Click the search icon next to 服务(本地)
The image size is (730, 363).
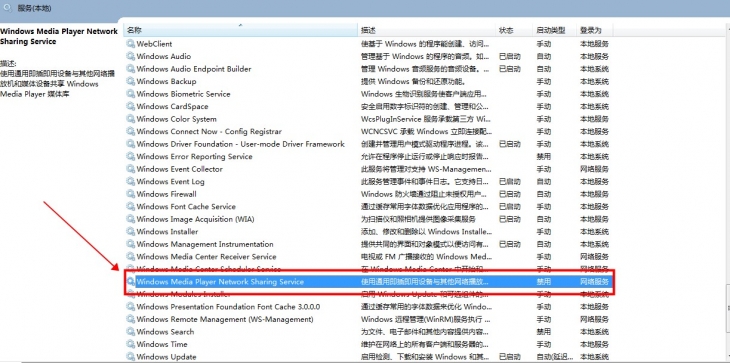8,8
